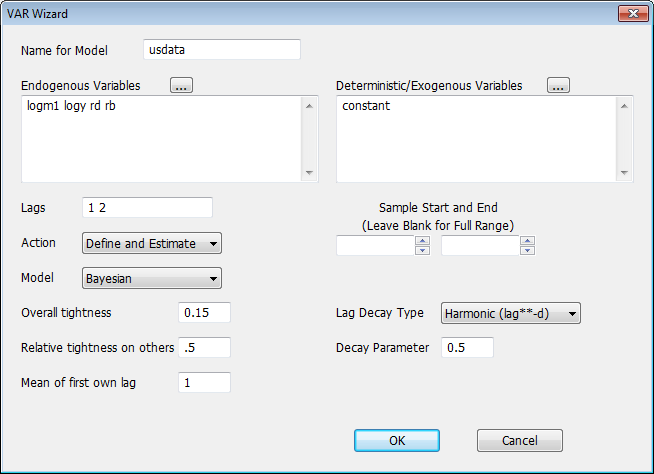Click the Overall tightness field
Image resolution: width=654 pixels, height=474 pixels.
coord(204,313)
